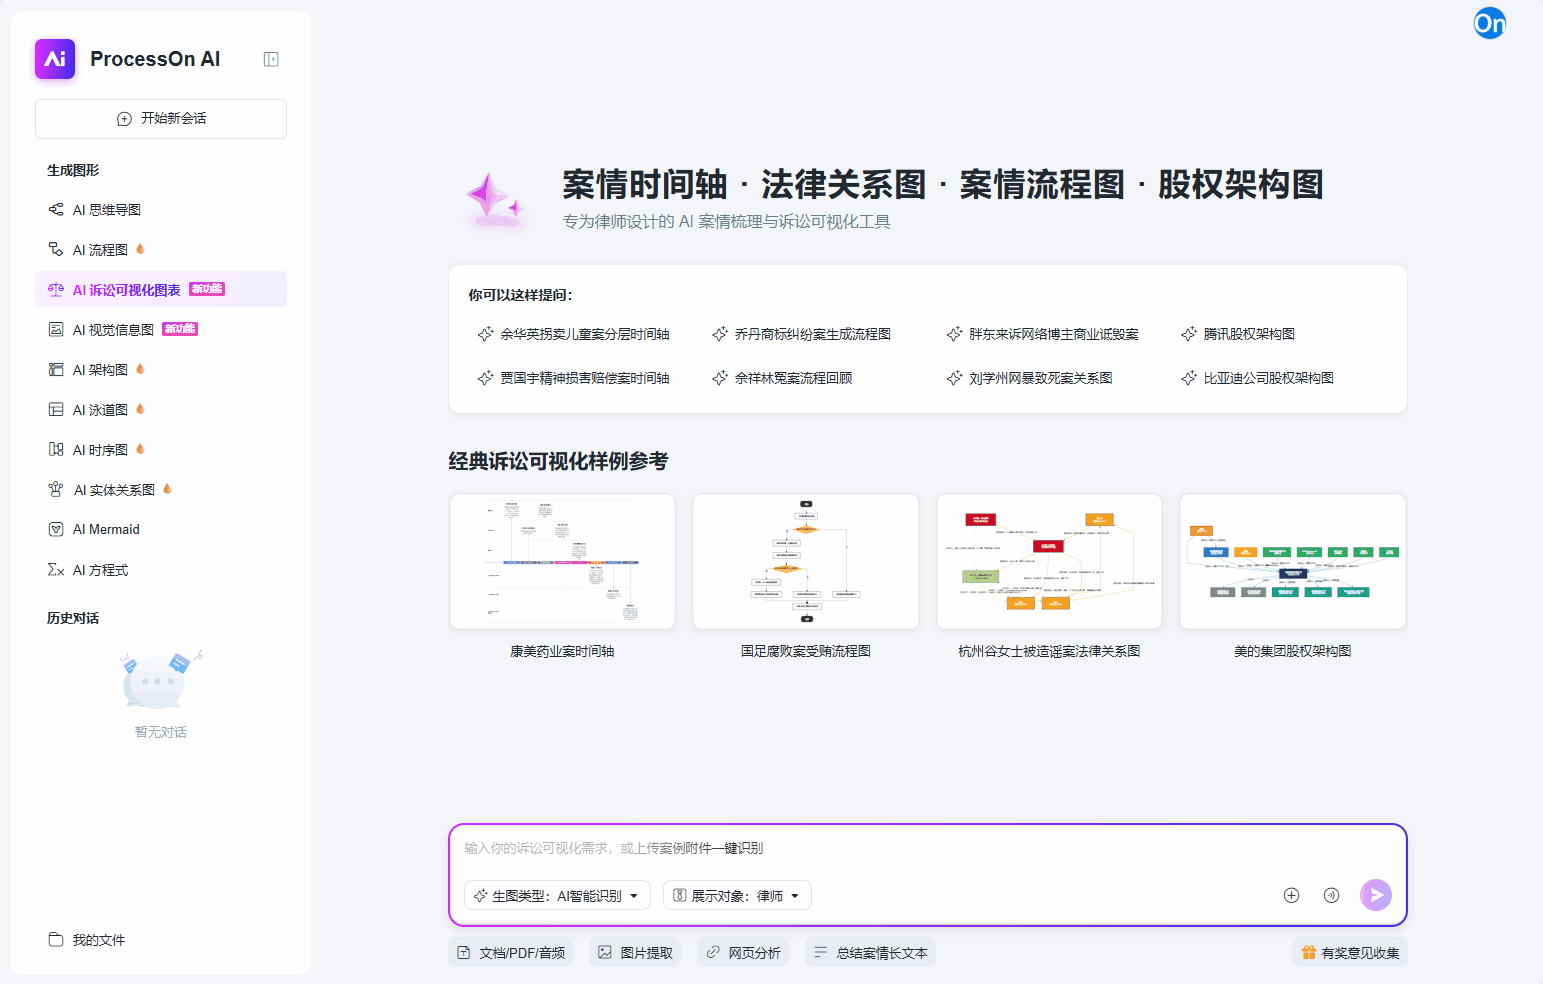1543x984 pixels.
Task: Click the 总结案情长文本 button
Action: click(x=870, y=953)
